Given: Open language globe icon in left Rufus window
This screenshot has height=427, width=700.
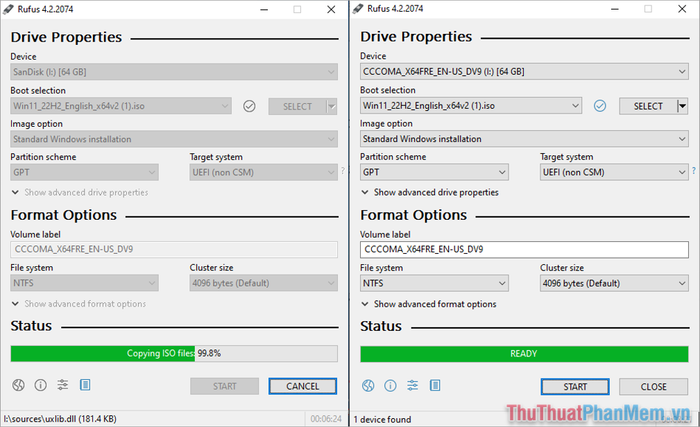Looking at the screenshot, I should (x=18, y=385).
